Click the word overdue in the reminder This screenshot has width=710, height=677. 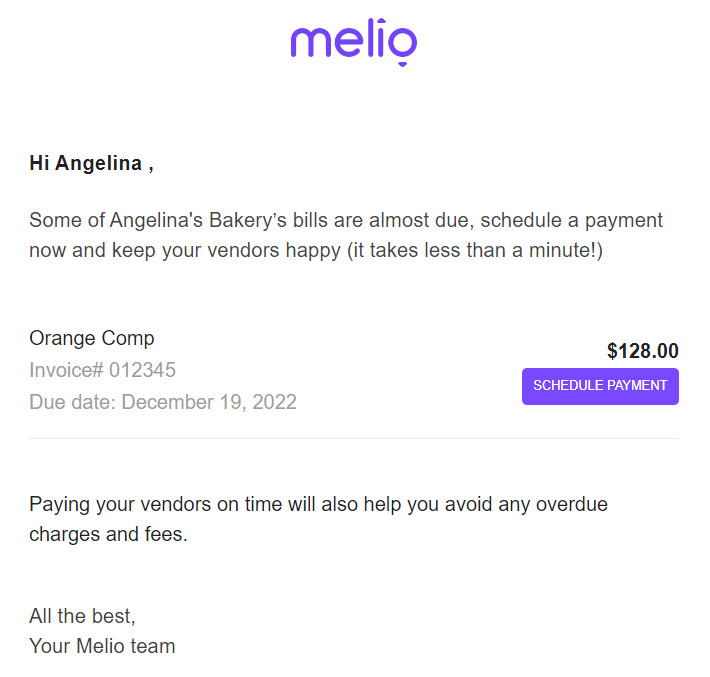point(572,504)
